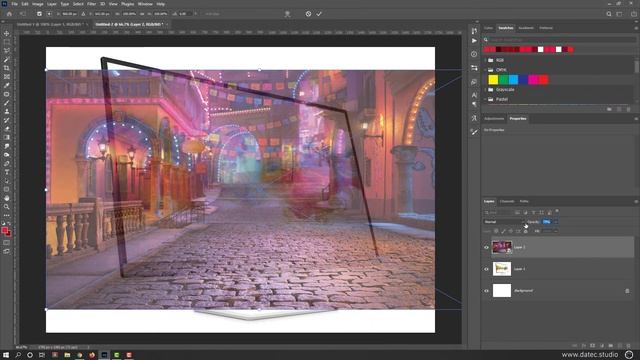Expand the RGB swatch group

pos(486,60)
